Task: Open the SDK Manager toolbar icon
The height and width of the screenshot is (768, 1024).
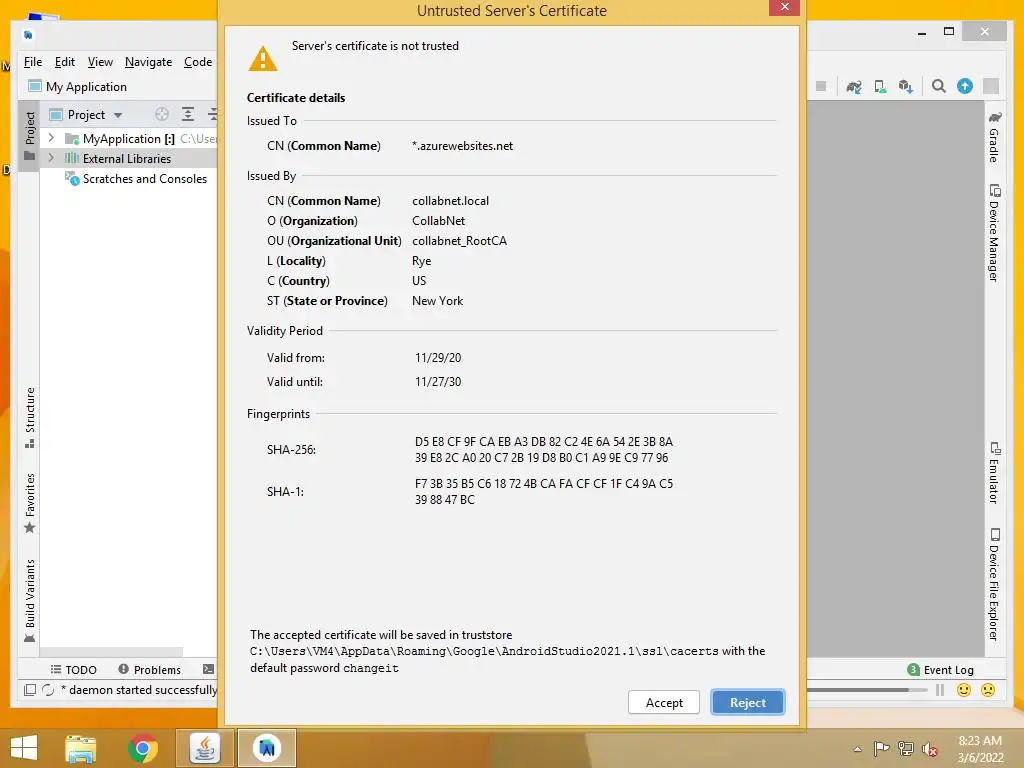Action: pos(905,86)
